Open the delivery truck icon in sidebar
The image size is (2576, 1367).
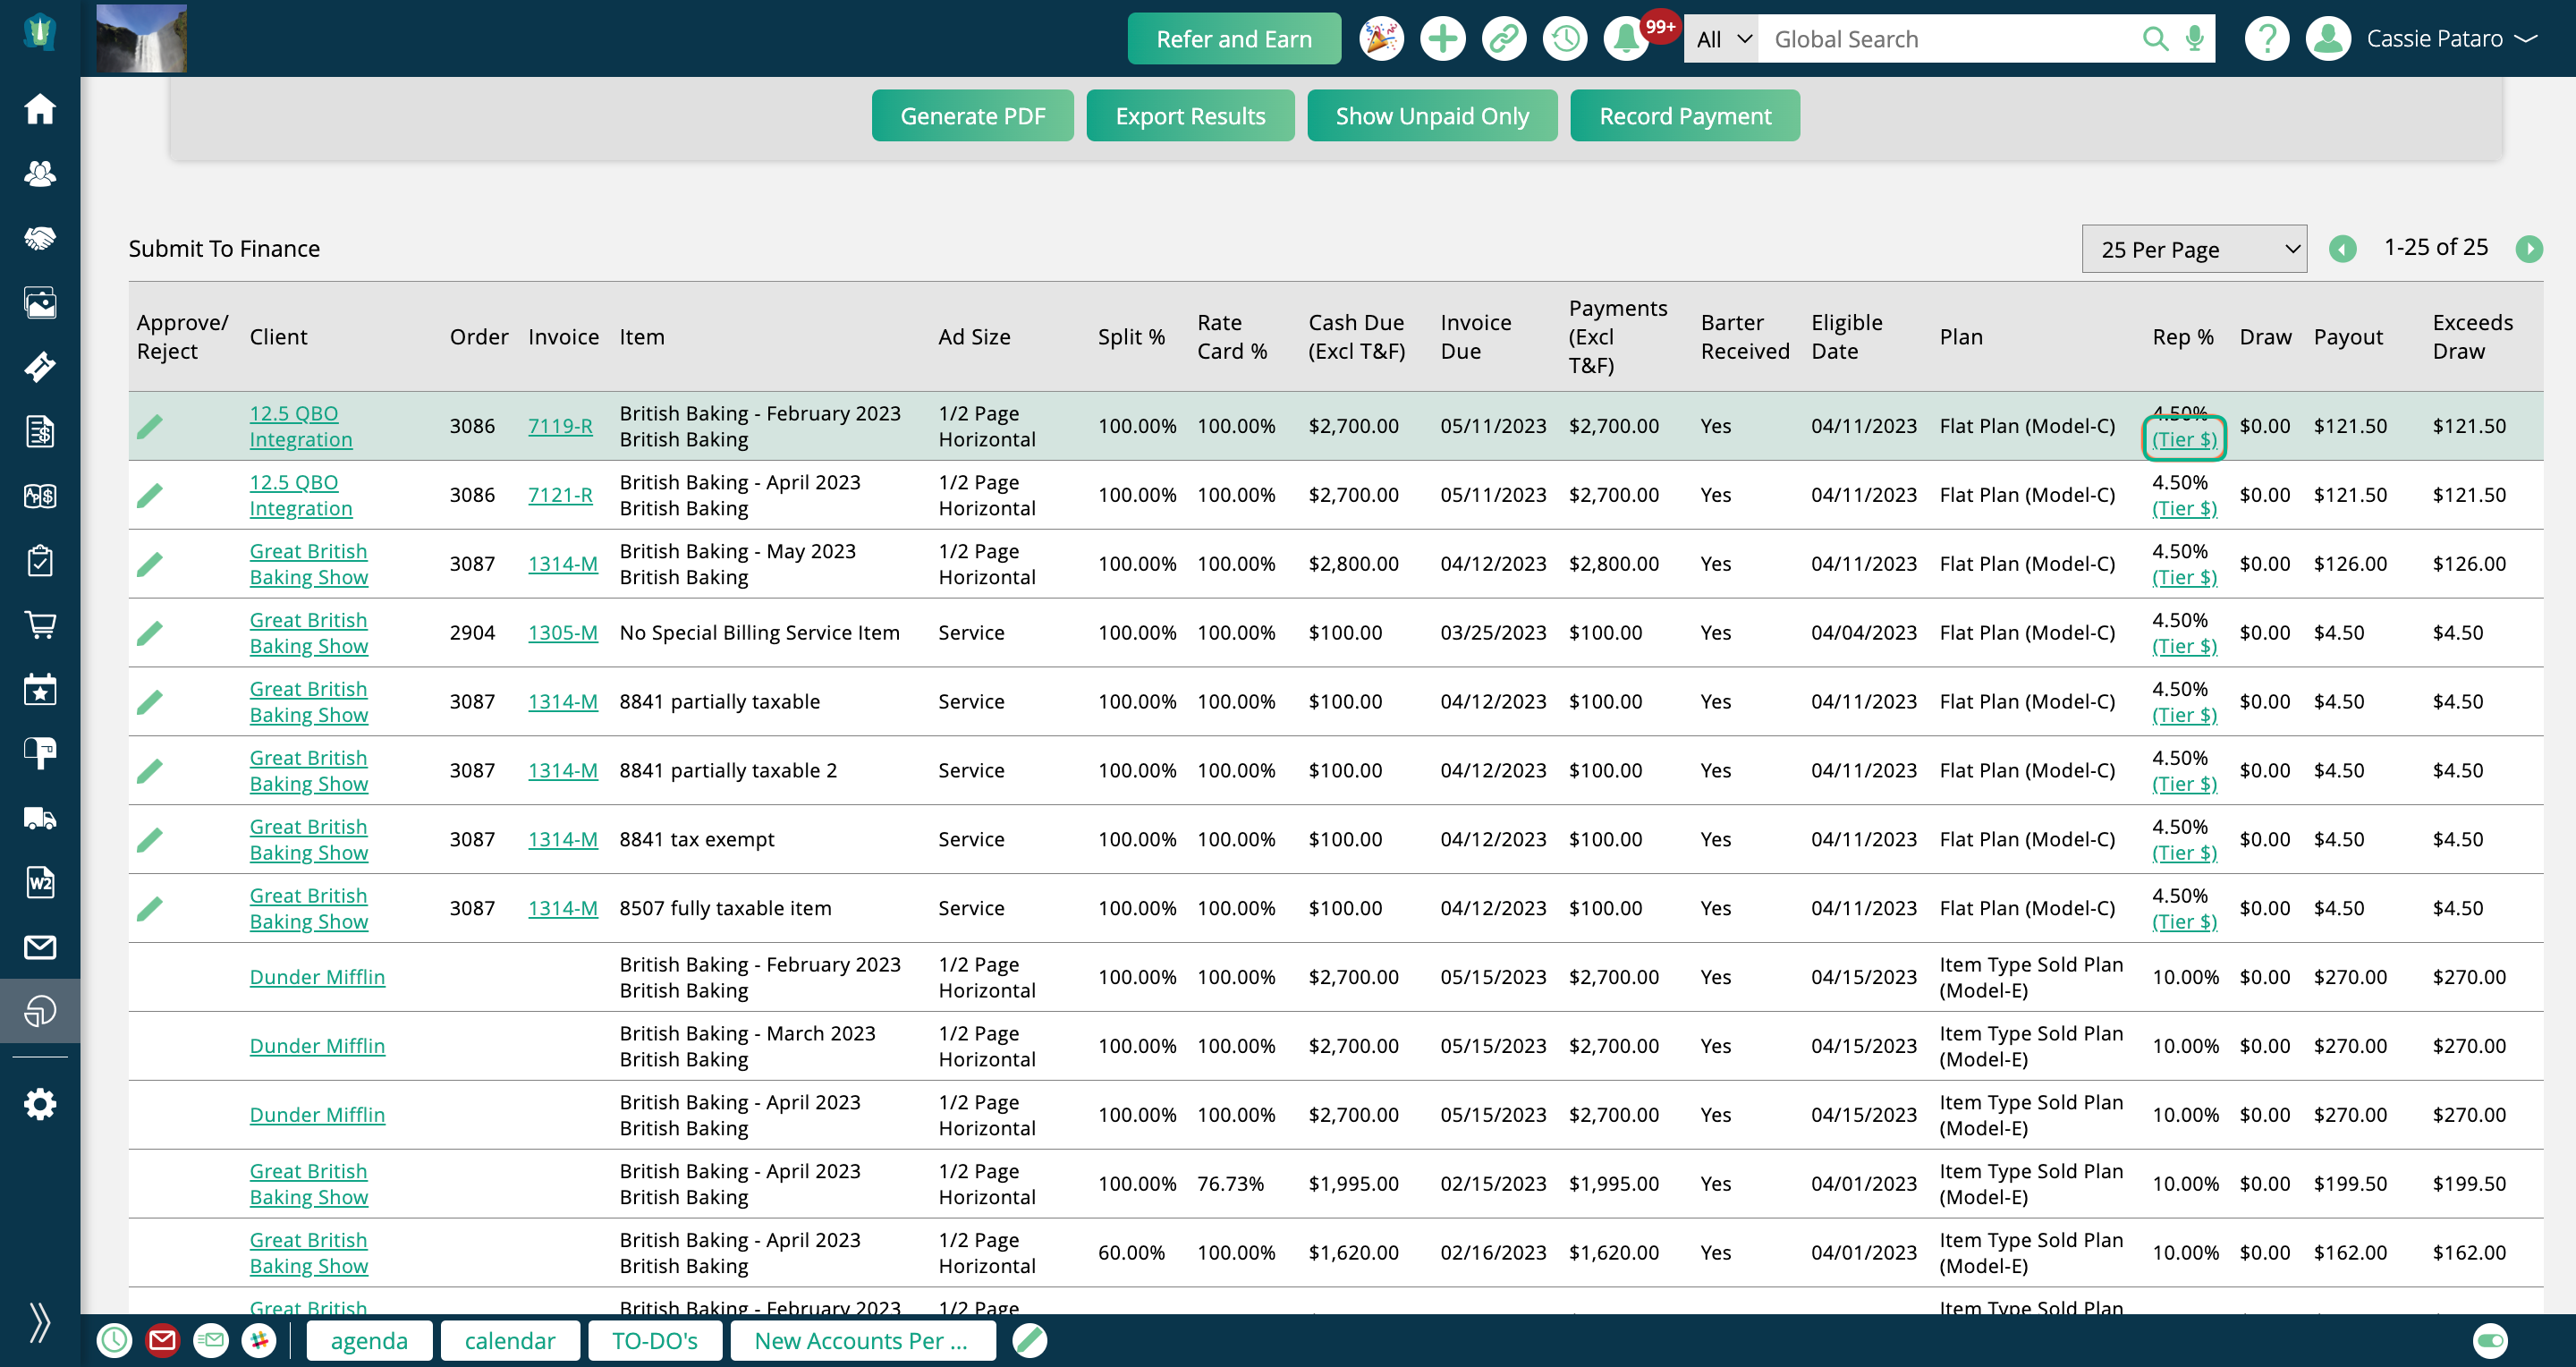click(40, 818)
